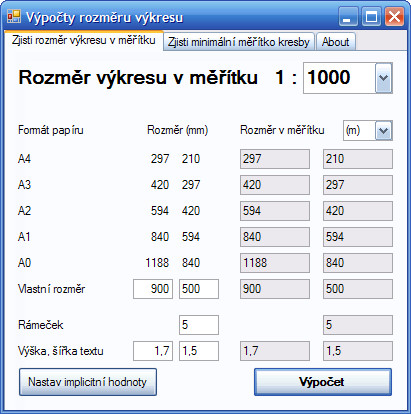Click the Rámeček scaled result field
The width and height of the screenshot is (411, 414).
click(x=358, y=325)
